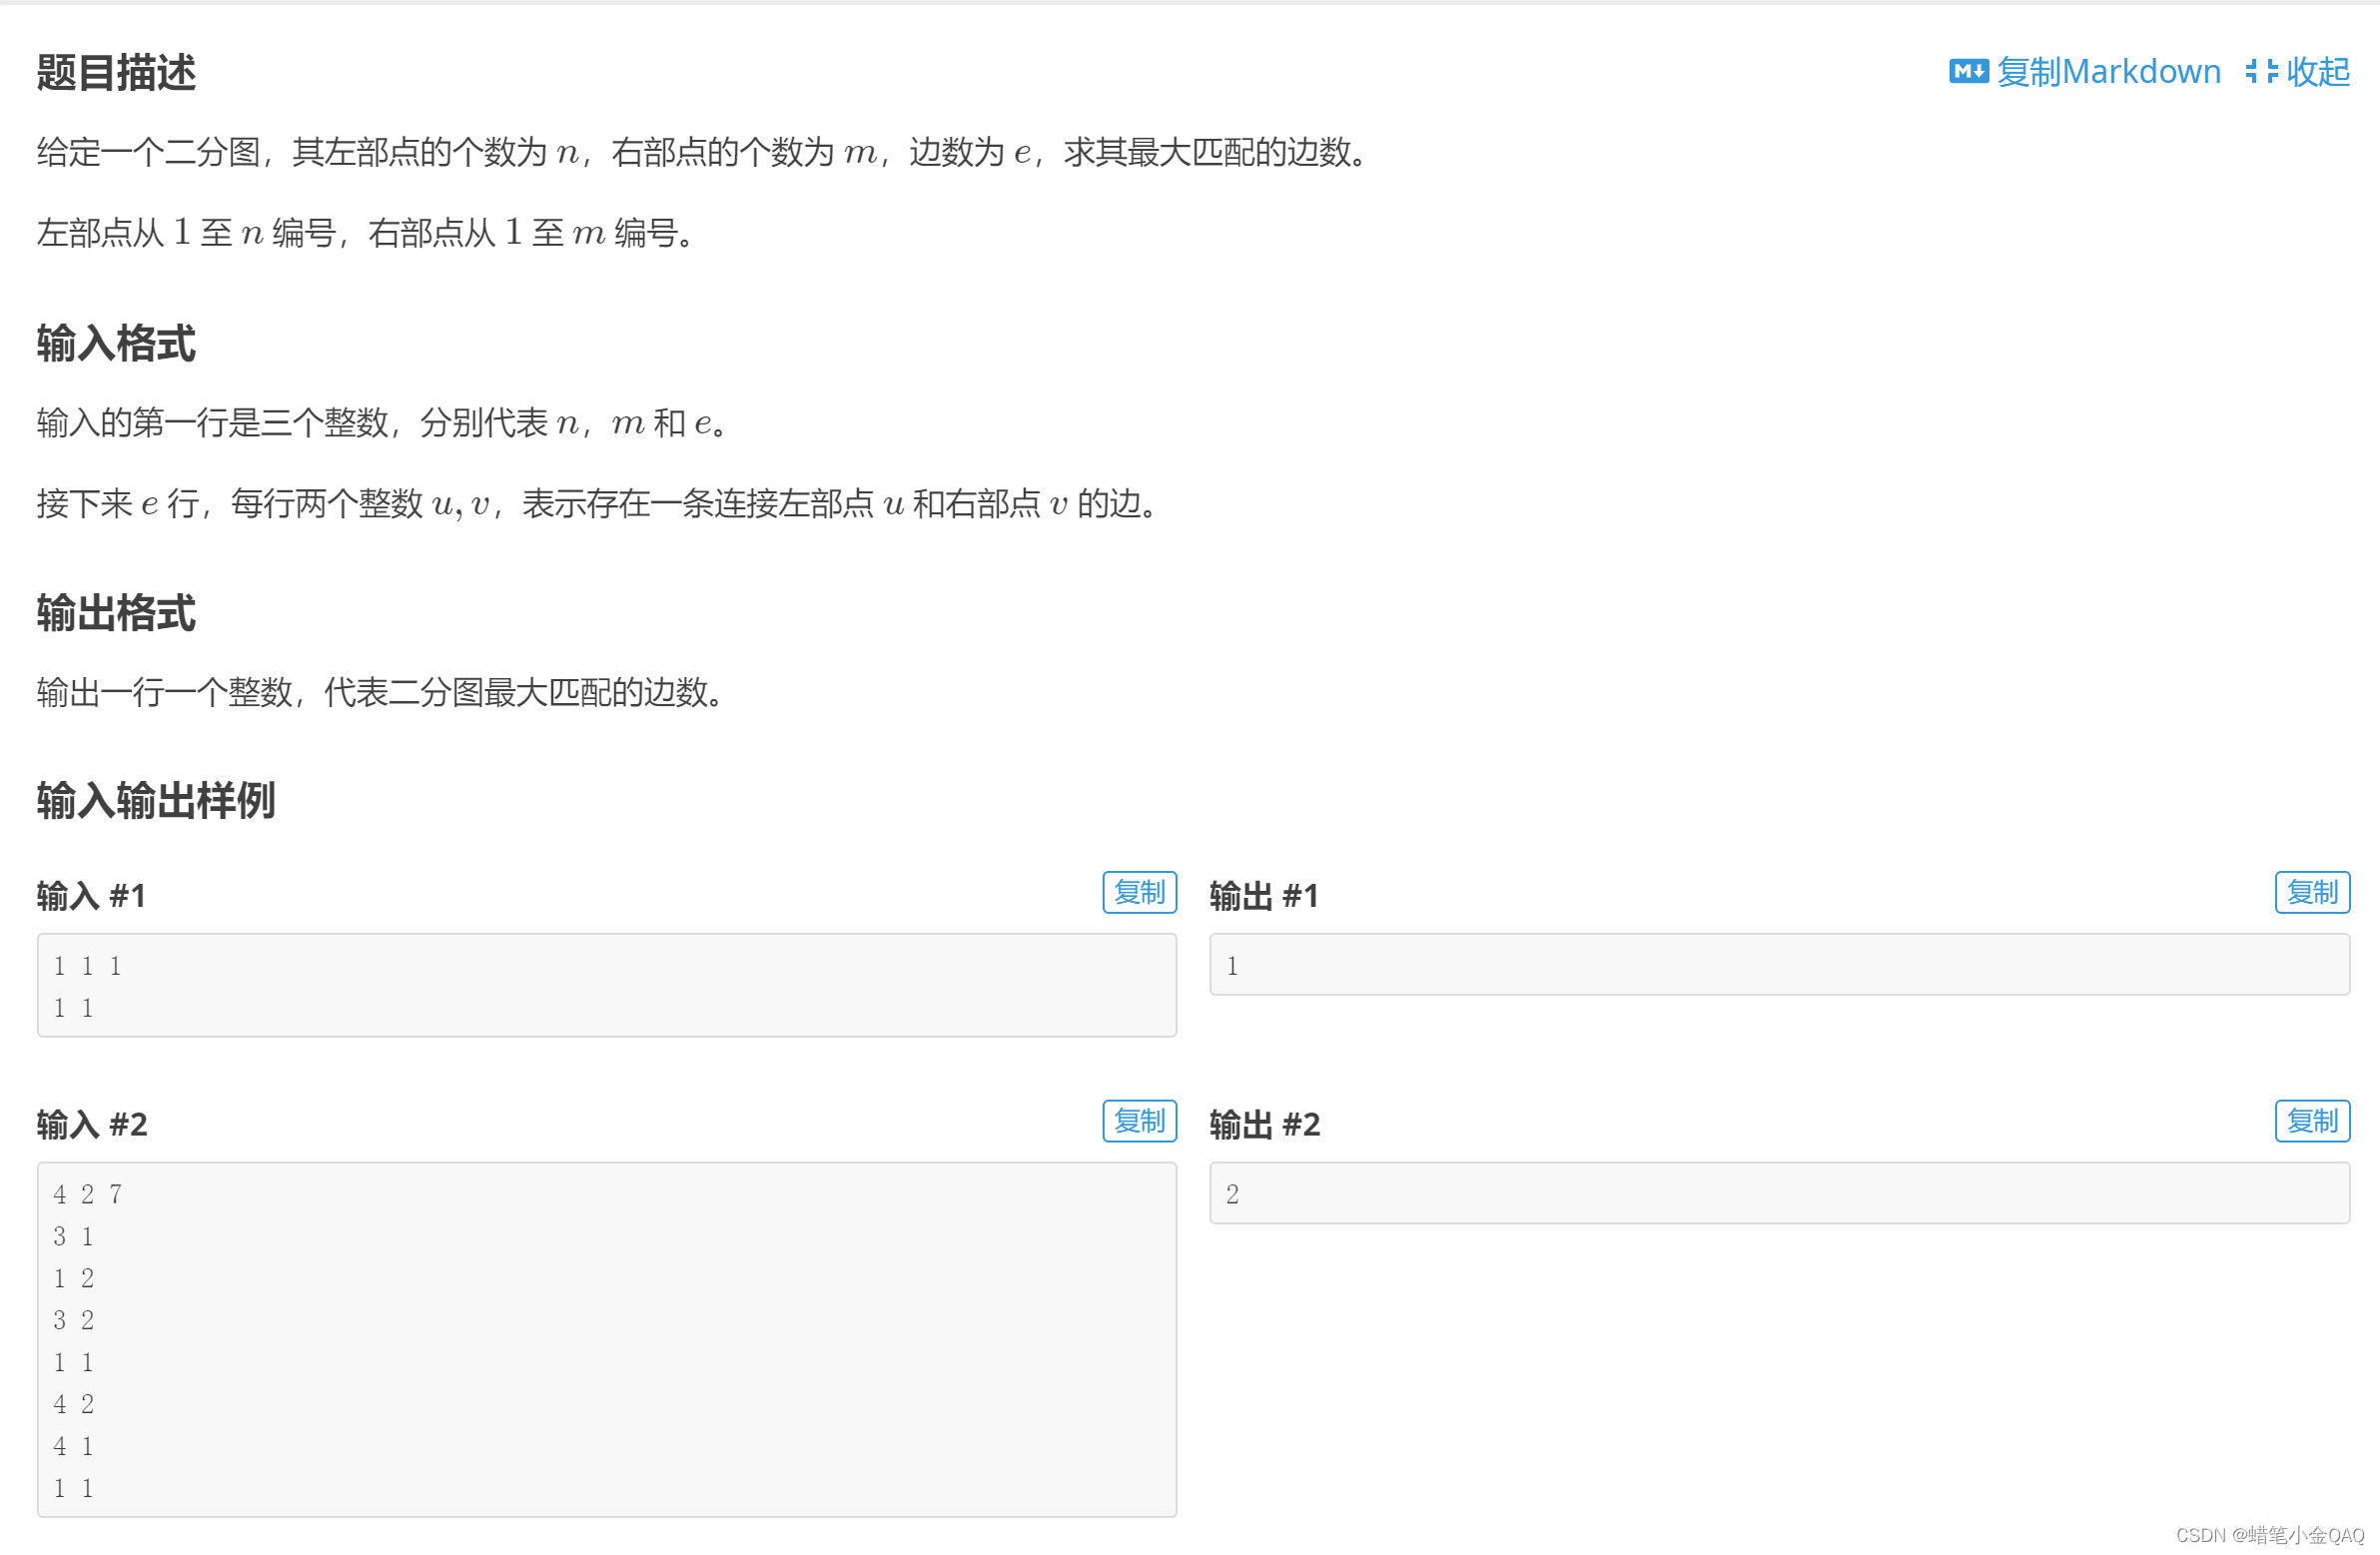Click the 输出 #1 sample box showing 1
Image resolution: width=2380 pixels, height=1555 pixels.
tap(1779, 965)
